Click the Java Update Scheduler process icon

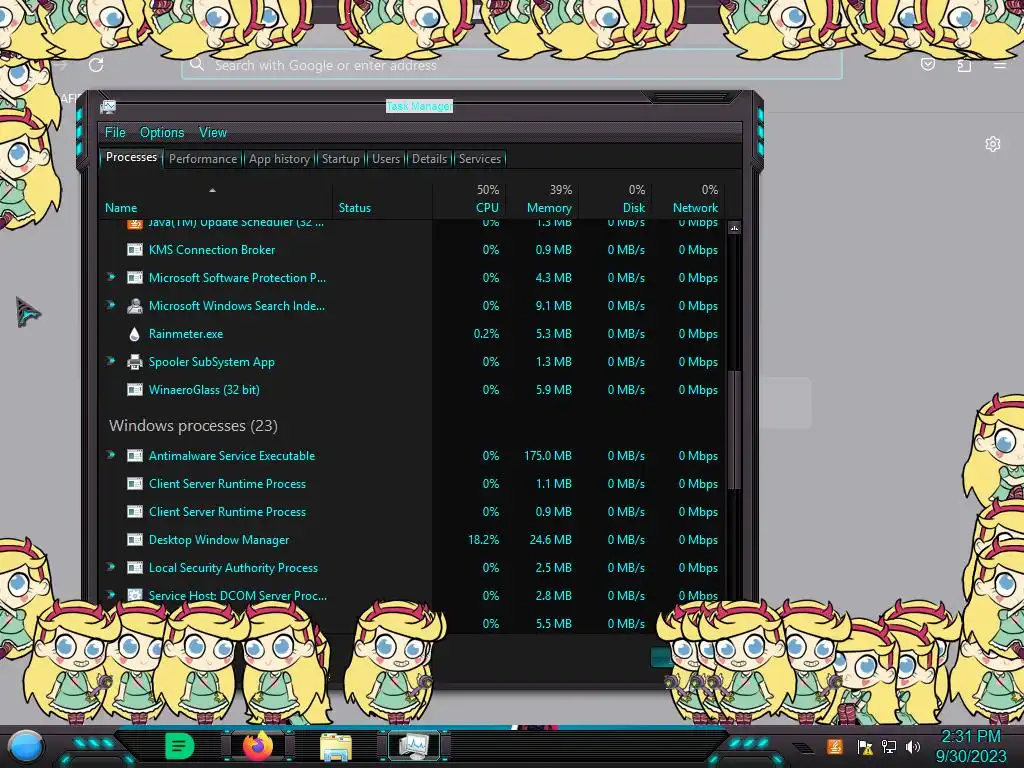pyautogui.click(x=135, y=223)
